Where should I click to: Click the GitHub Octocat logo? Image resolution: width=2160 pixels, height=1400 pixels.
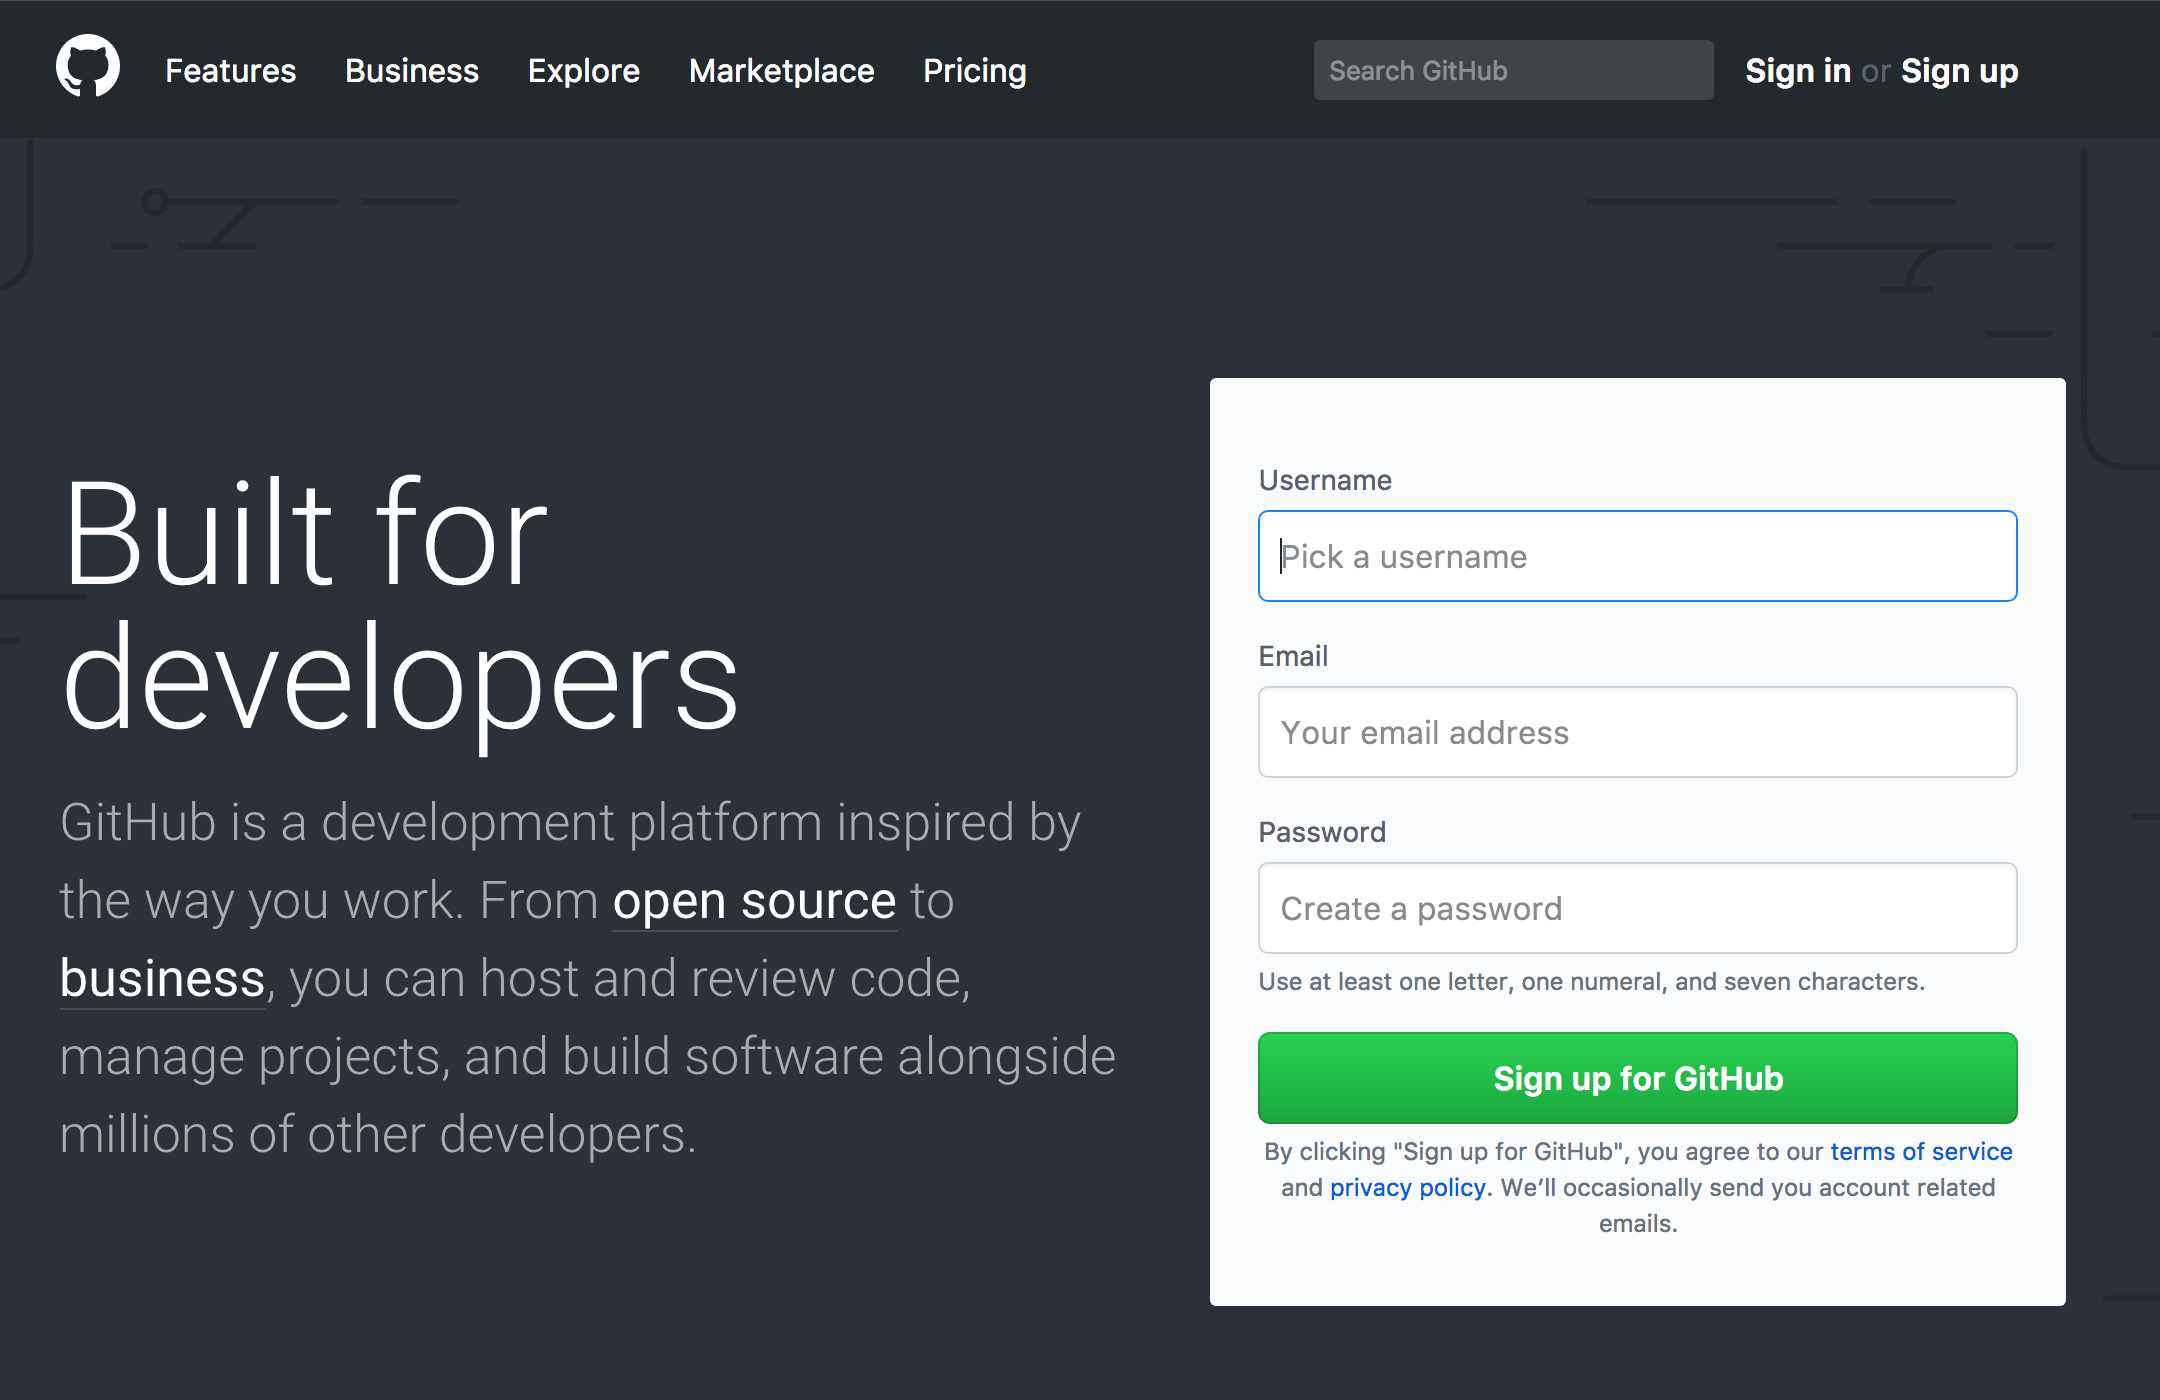(x=88, y=68)
